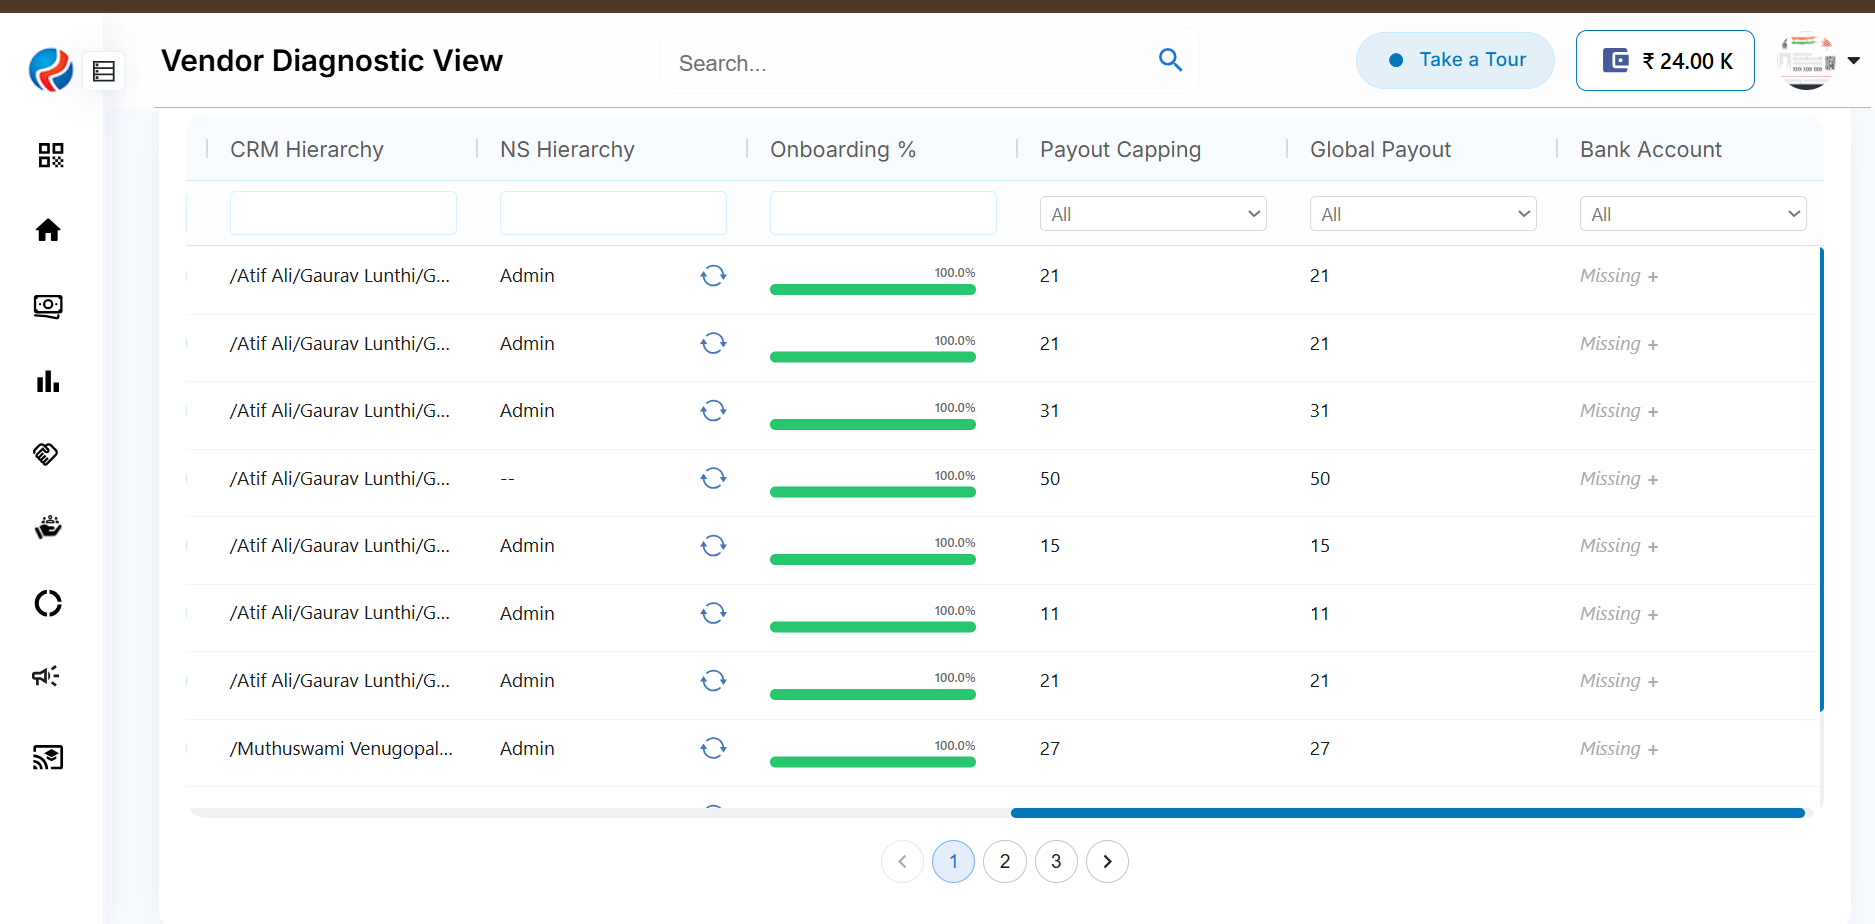Expand the Payout Capping filter dropdown

click(1153, 214)
